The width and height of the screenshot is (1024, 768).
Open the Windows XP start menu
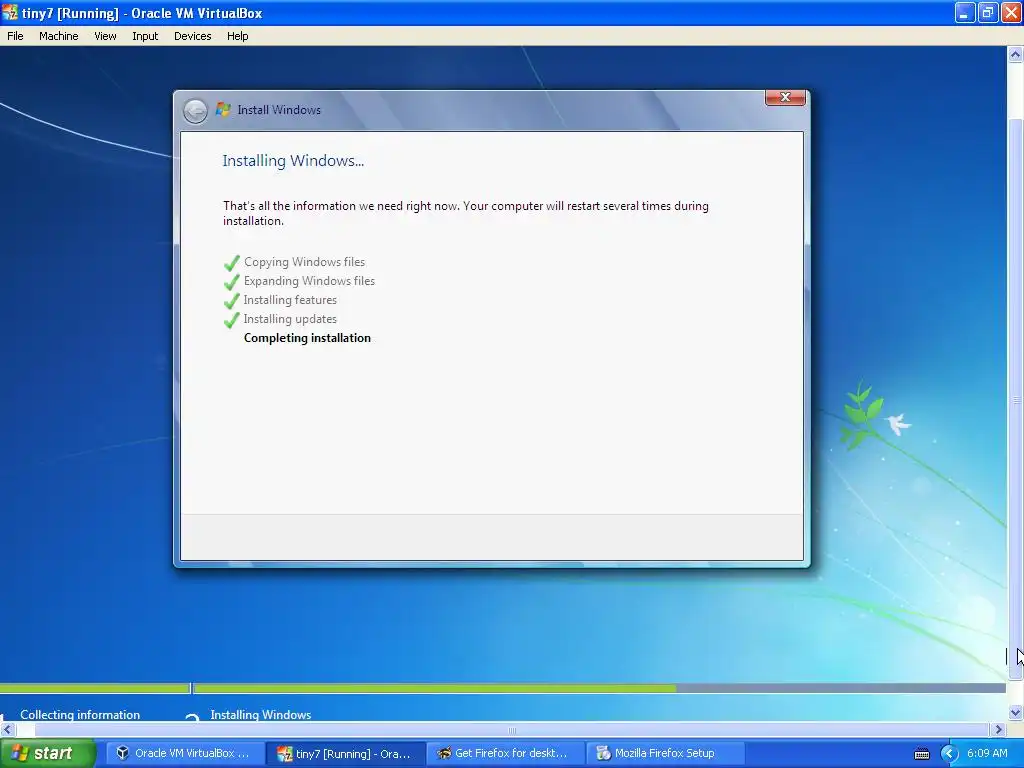coord(47,753)
